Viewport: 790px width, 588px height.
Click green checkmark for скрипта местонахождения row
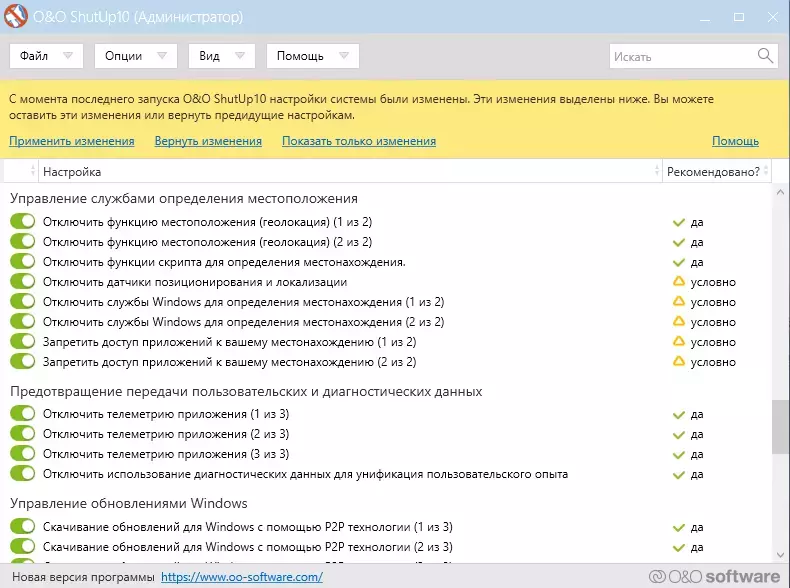pos(679,263)
